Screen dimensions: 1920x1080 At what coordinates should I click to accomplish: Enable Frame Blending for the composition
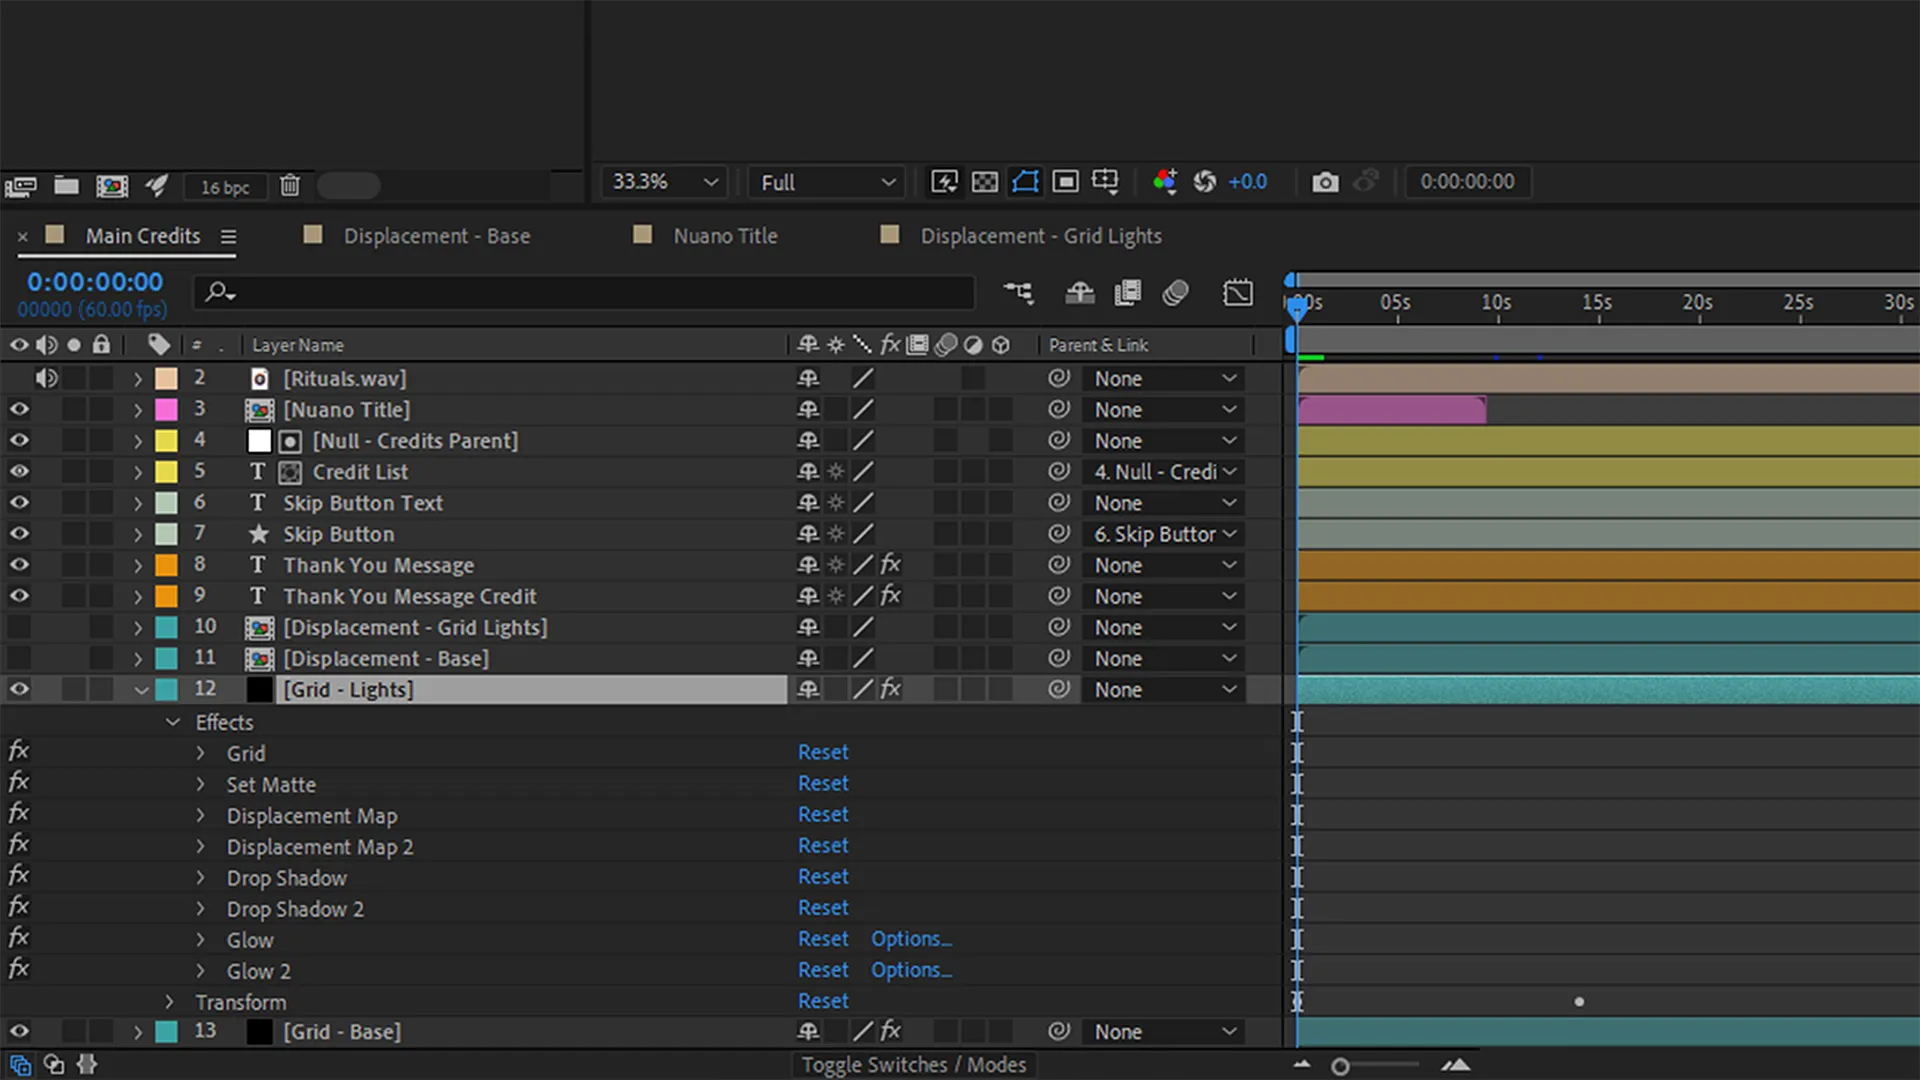tap(1128, 293)
